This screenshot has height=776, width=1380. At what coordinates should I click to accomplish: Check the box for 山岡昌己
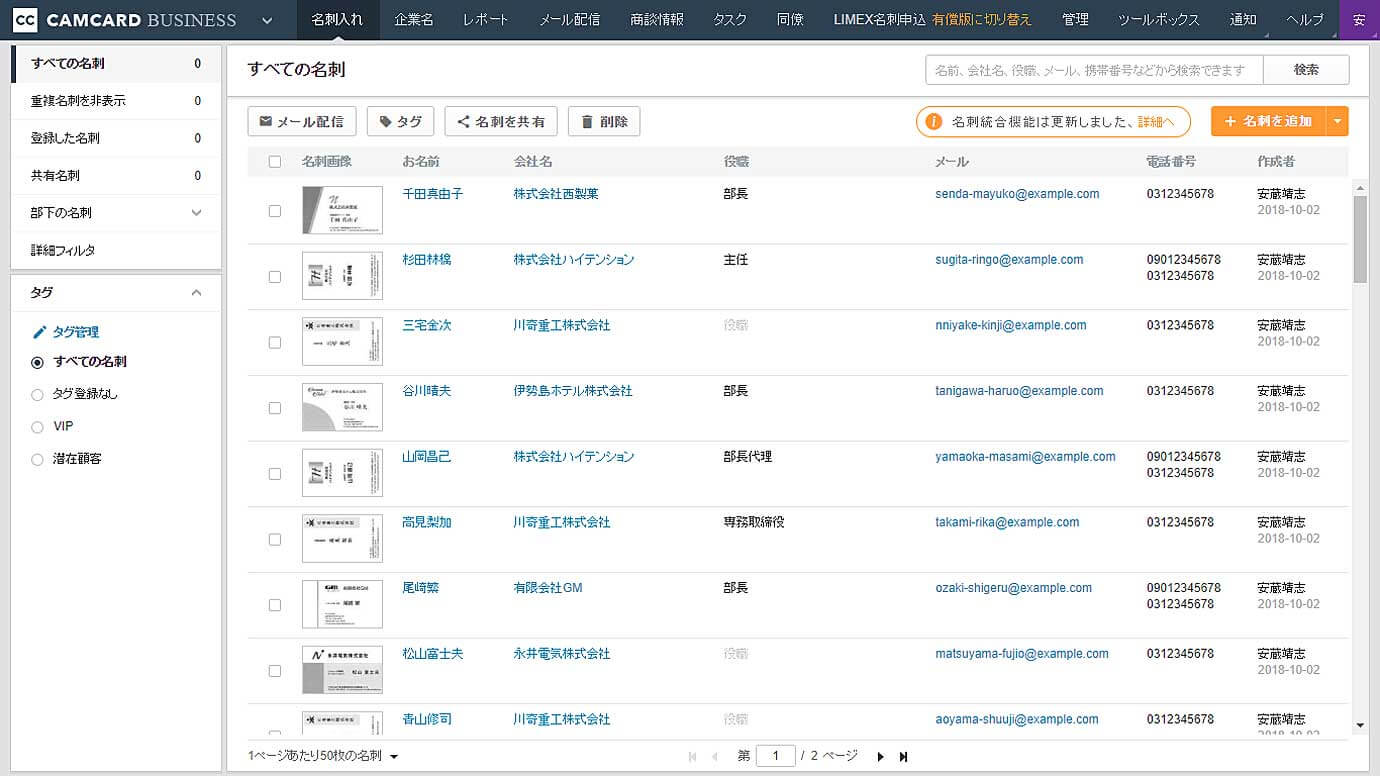pyautogui.click(x=275, y=474)
